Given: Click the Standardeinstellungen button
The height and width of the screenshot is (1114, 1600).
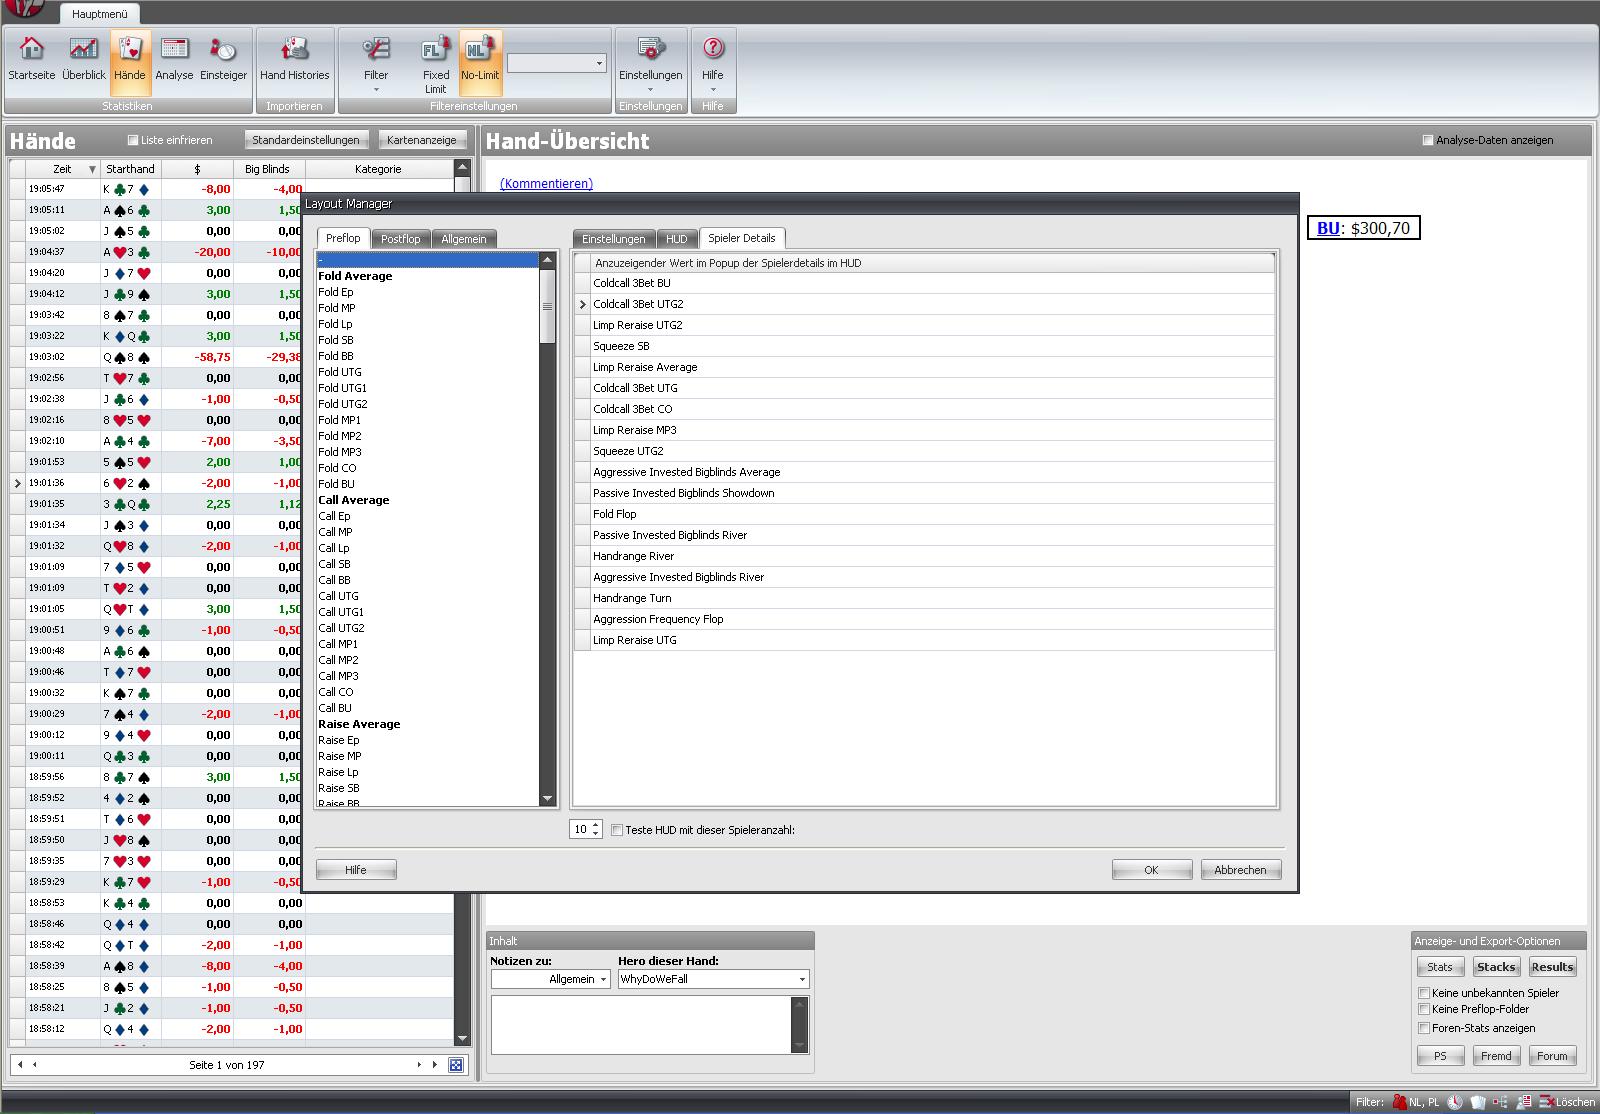Looking at the screenshot, I should 306,140.
